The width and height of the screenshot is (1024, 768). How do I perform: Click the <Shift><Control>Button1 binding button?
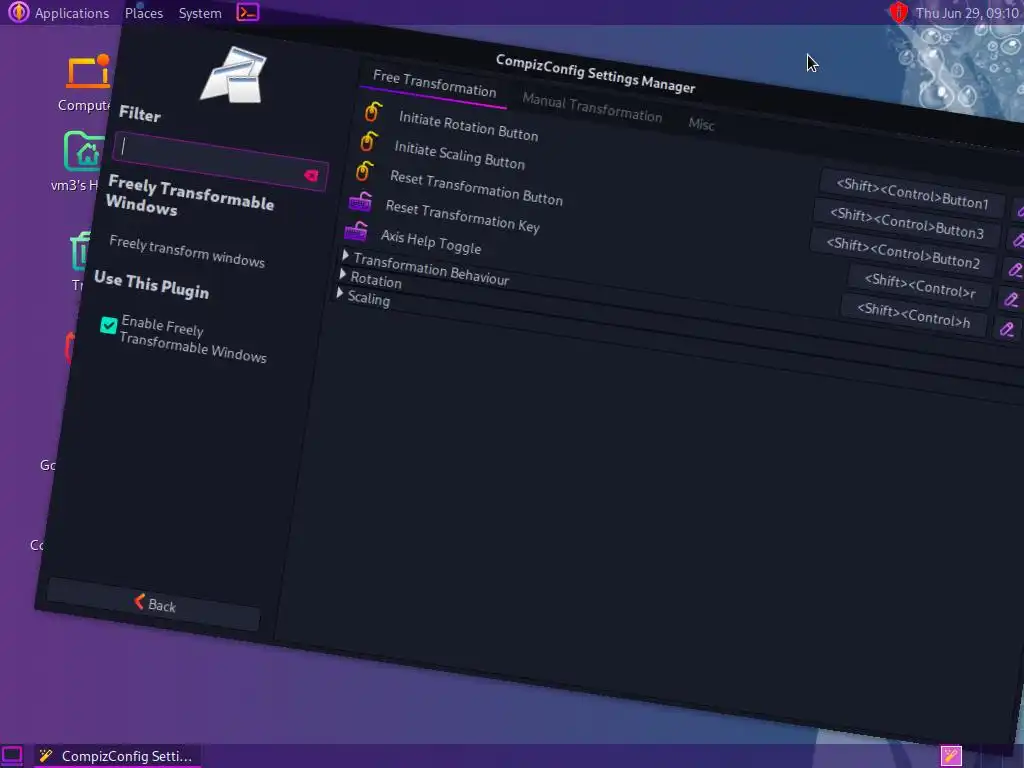912,193
